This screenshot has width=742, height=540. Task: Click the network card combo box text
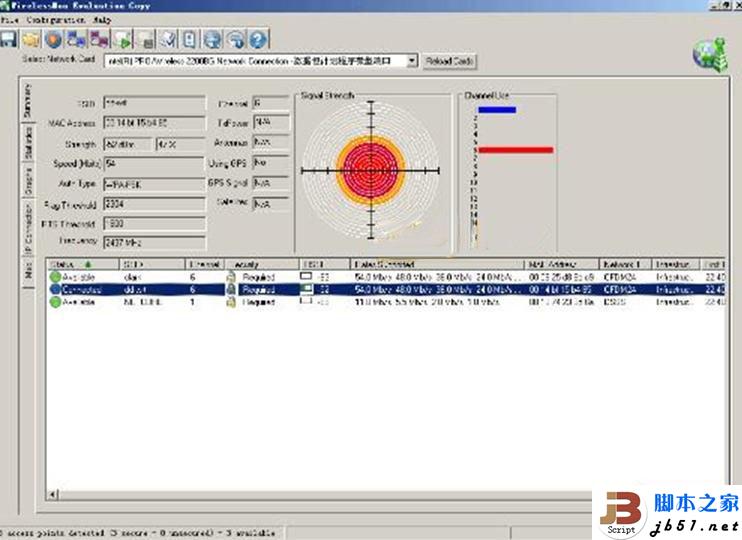point(256,61)
